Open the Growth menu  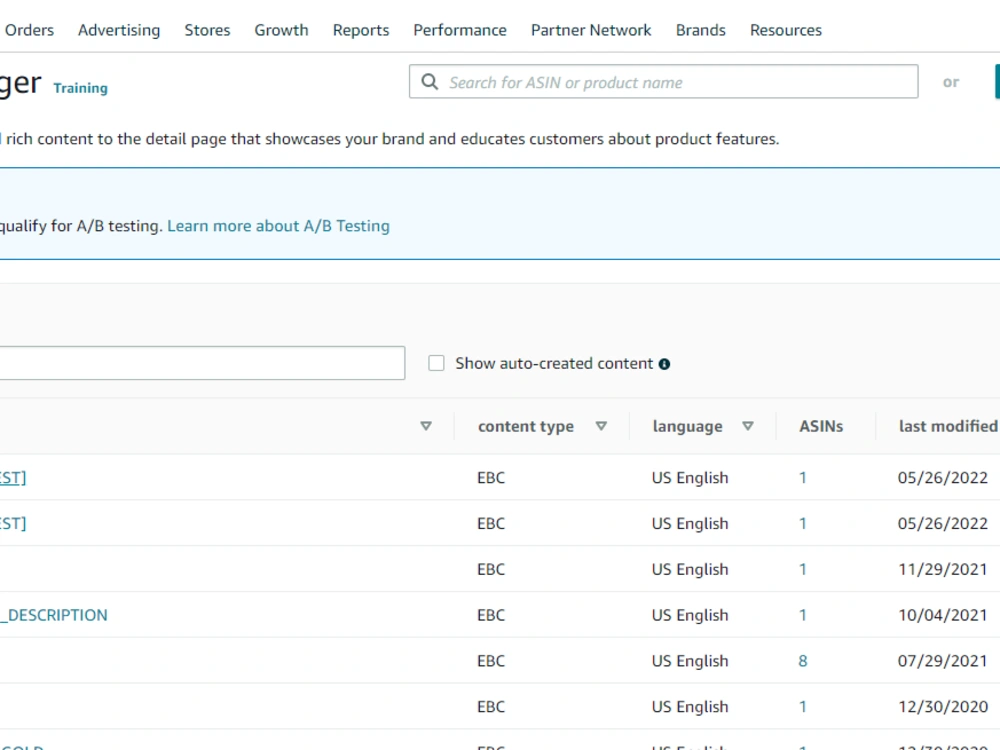click(x=281, y=30)
